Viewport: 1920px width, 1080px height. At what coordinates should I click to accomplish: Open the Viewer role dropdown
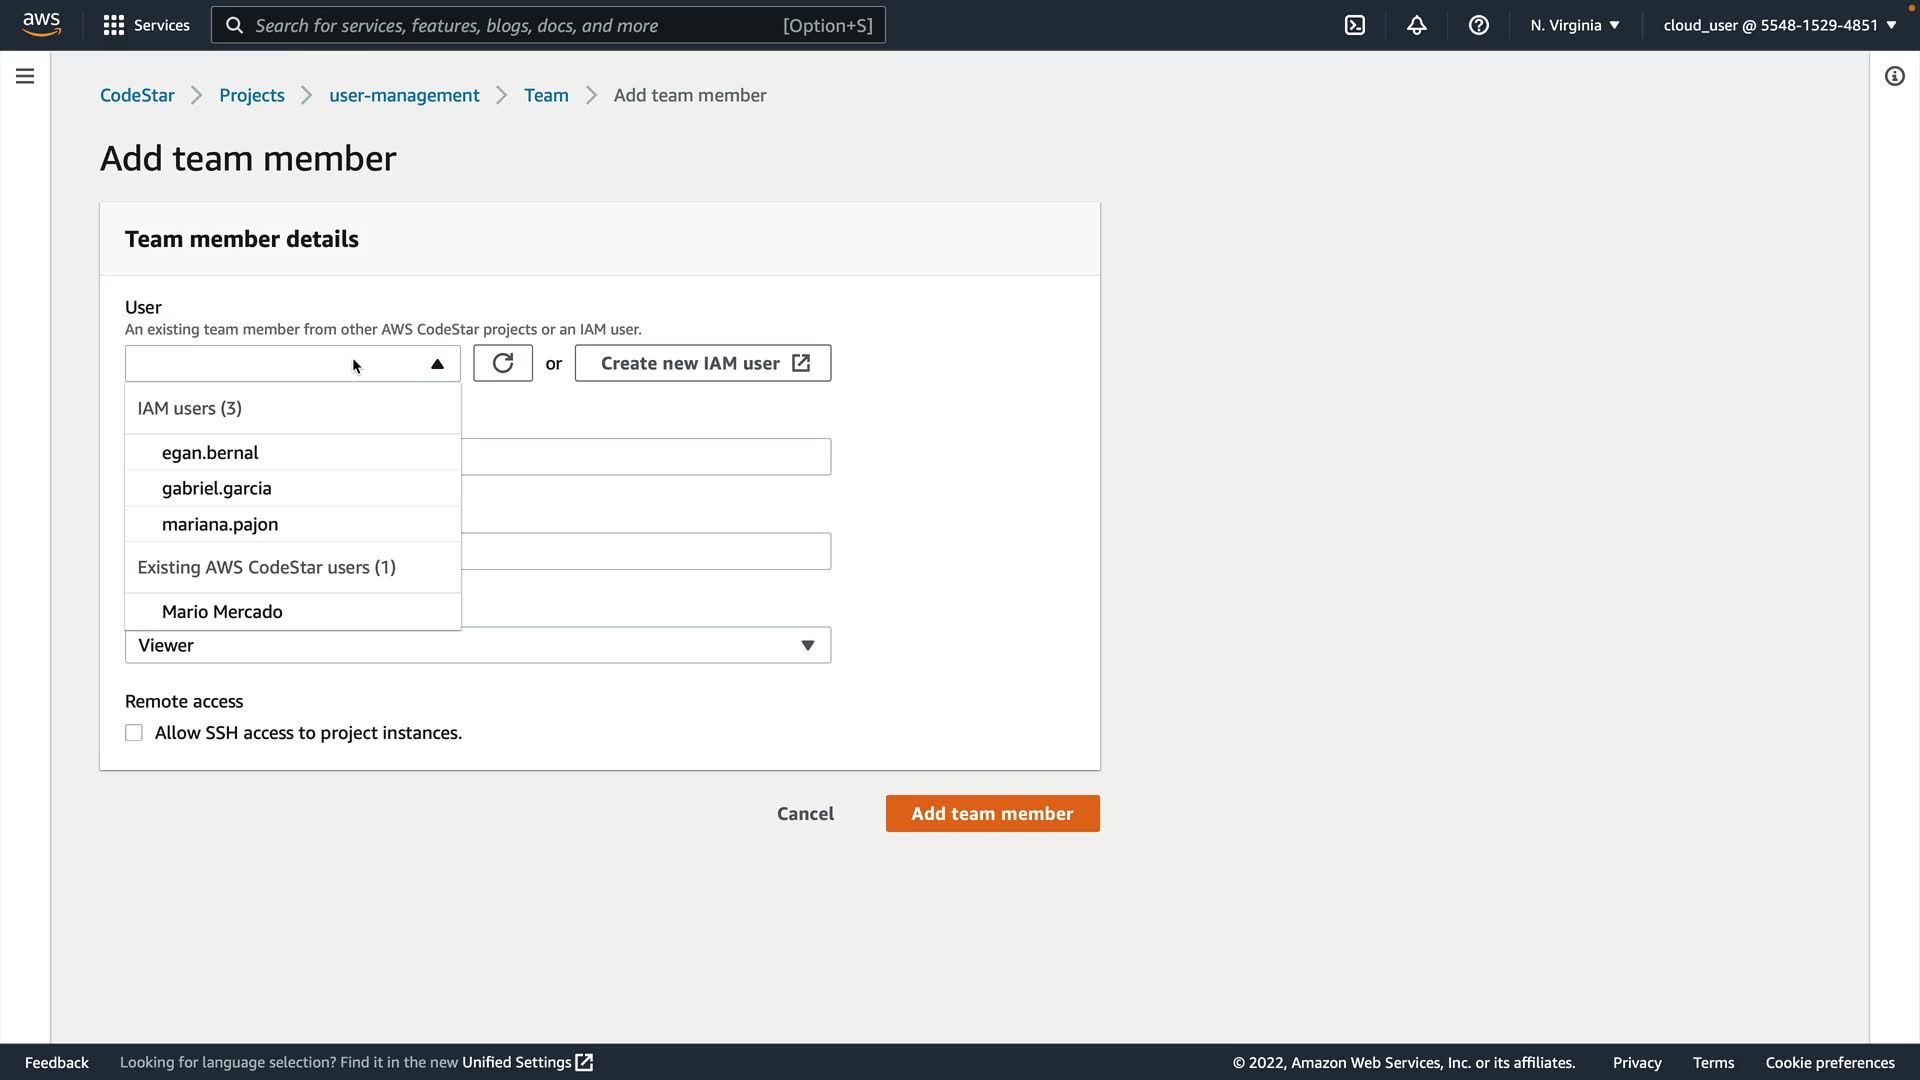point(477,645)
